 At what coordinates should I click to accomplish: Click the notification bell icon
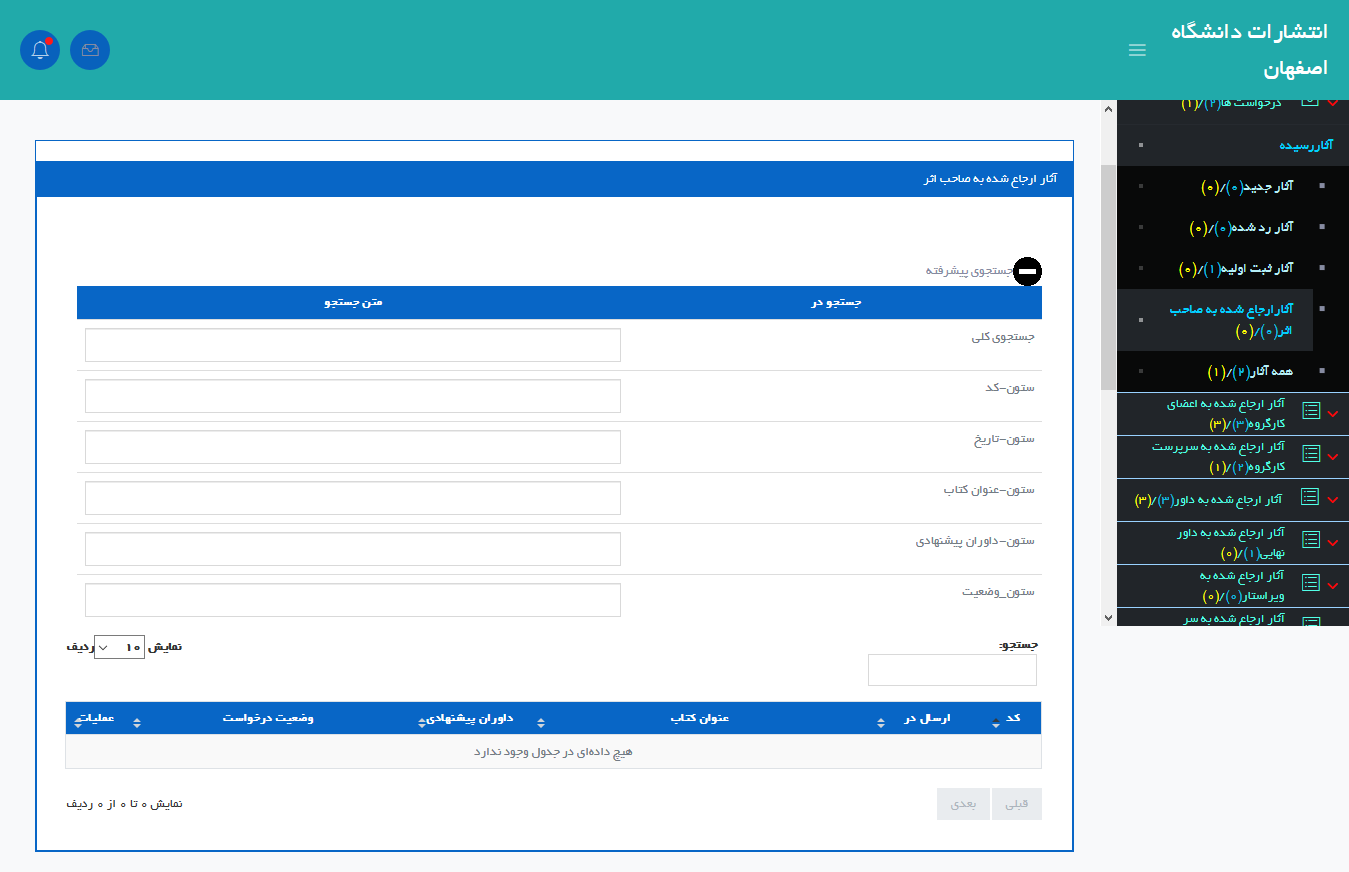40,50
